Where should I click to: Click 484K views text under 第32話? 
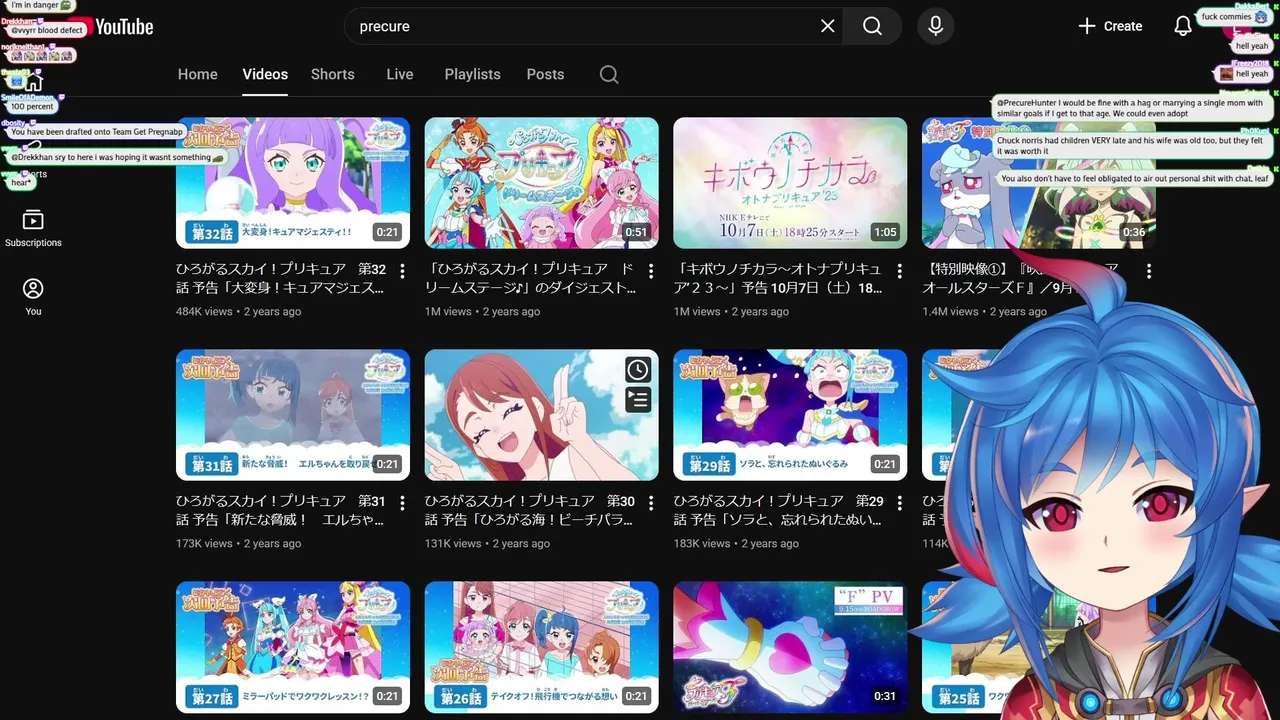tap(204, 312)
